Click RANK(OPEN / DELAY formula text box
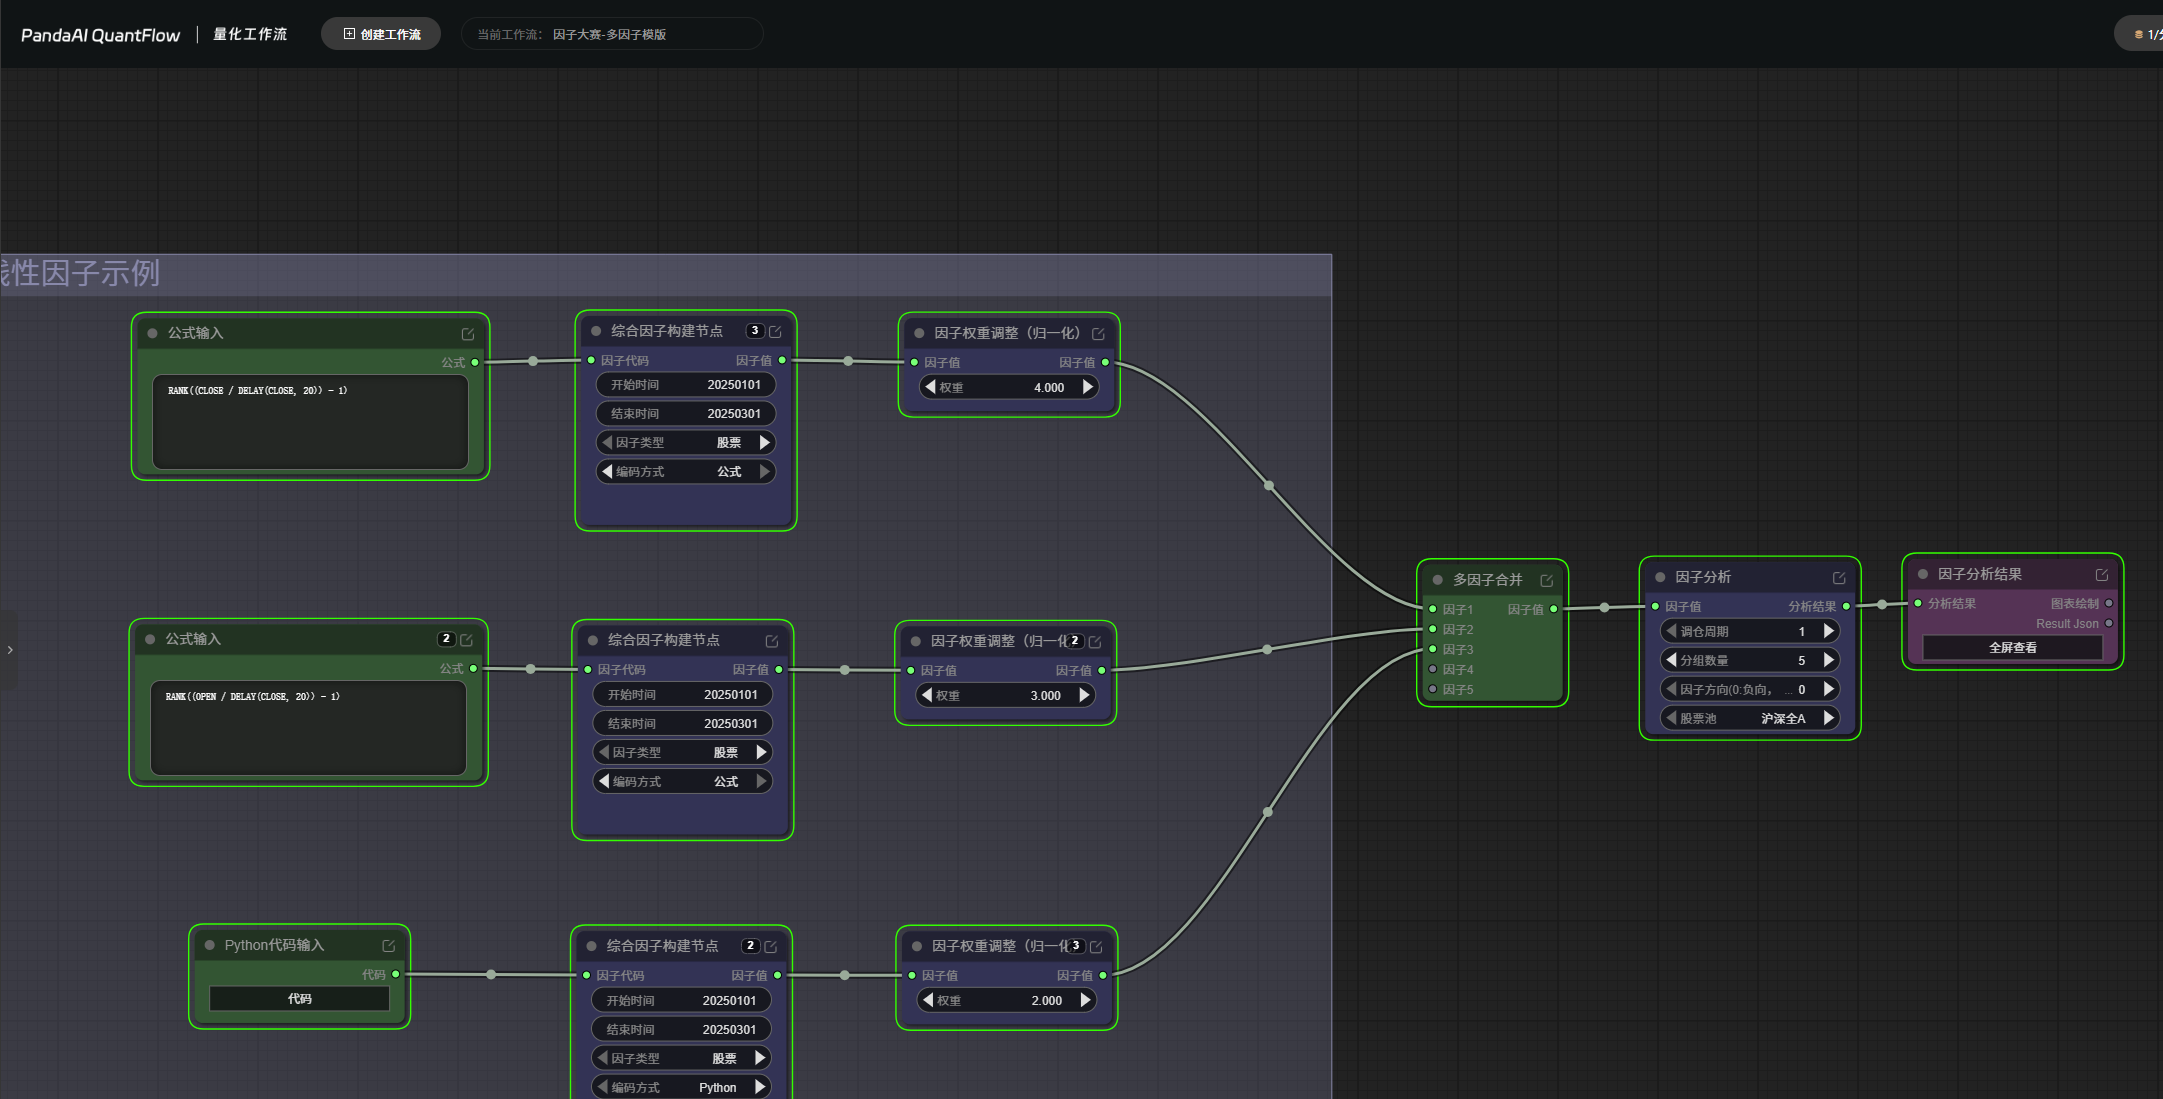The height and width of the screenshot is (1099, 2163). 308,728
